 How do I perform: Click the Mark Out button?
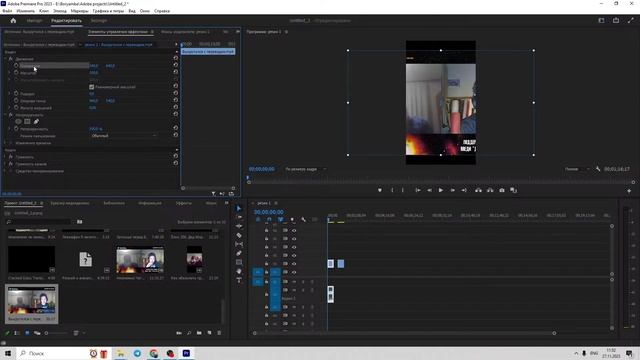click(x=402, y=190)
